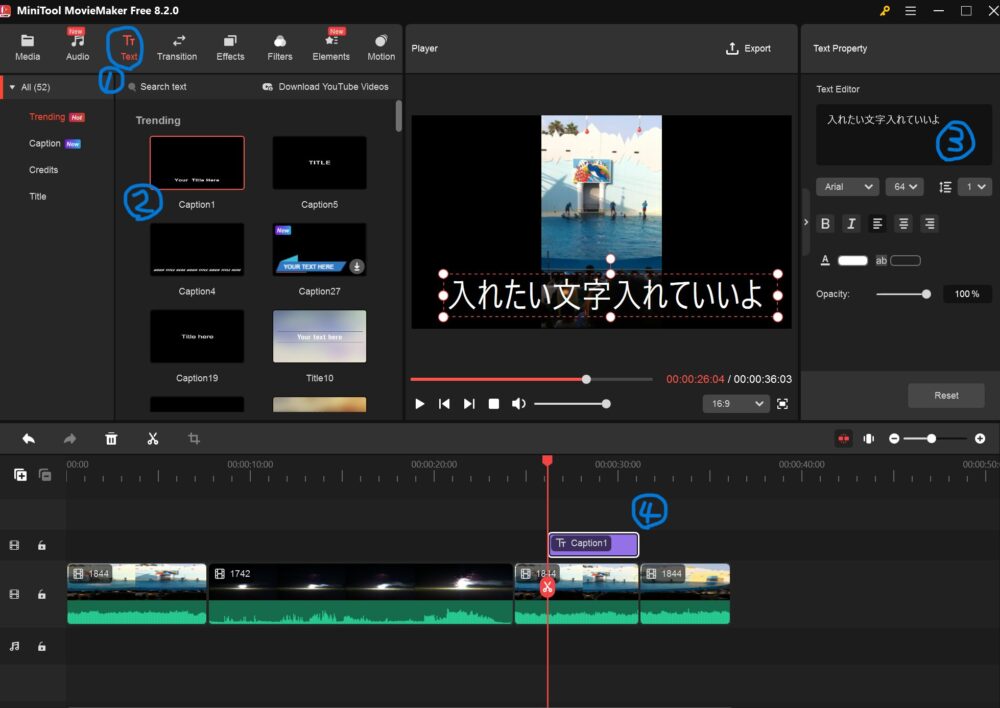
Task: Select the Caption1 thumbnail
Action: (197, 163)
